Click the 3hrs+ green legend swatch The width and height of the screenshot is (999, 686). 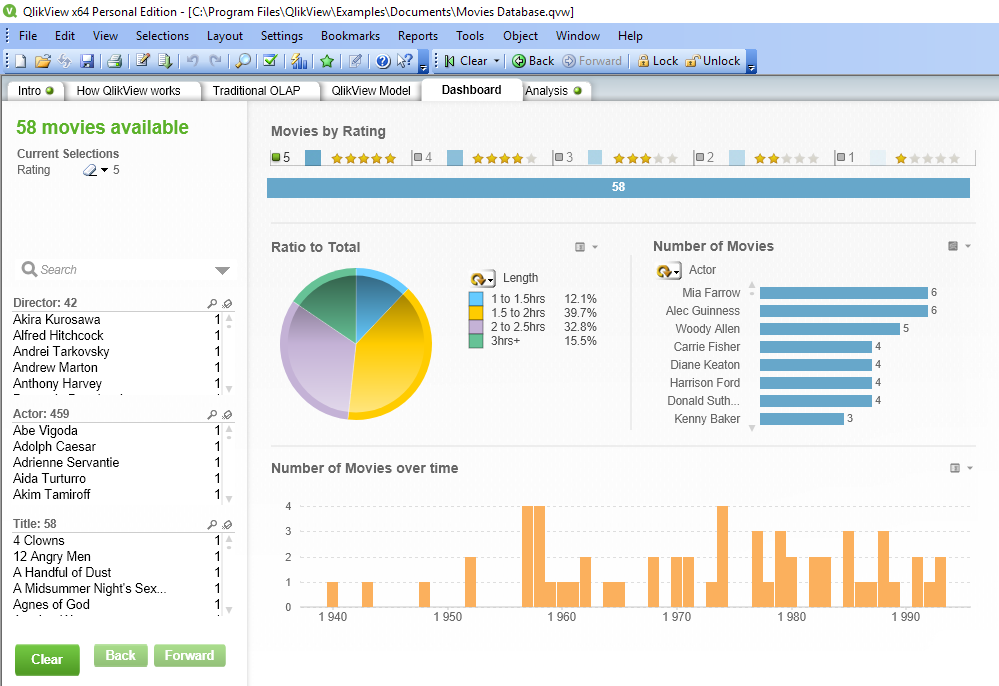tap(476, 341)
